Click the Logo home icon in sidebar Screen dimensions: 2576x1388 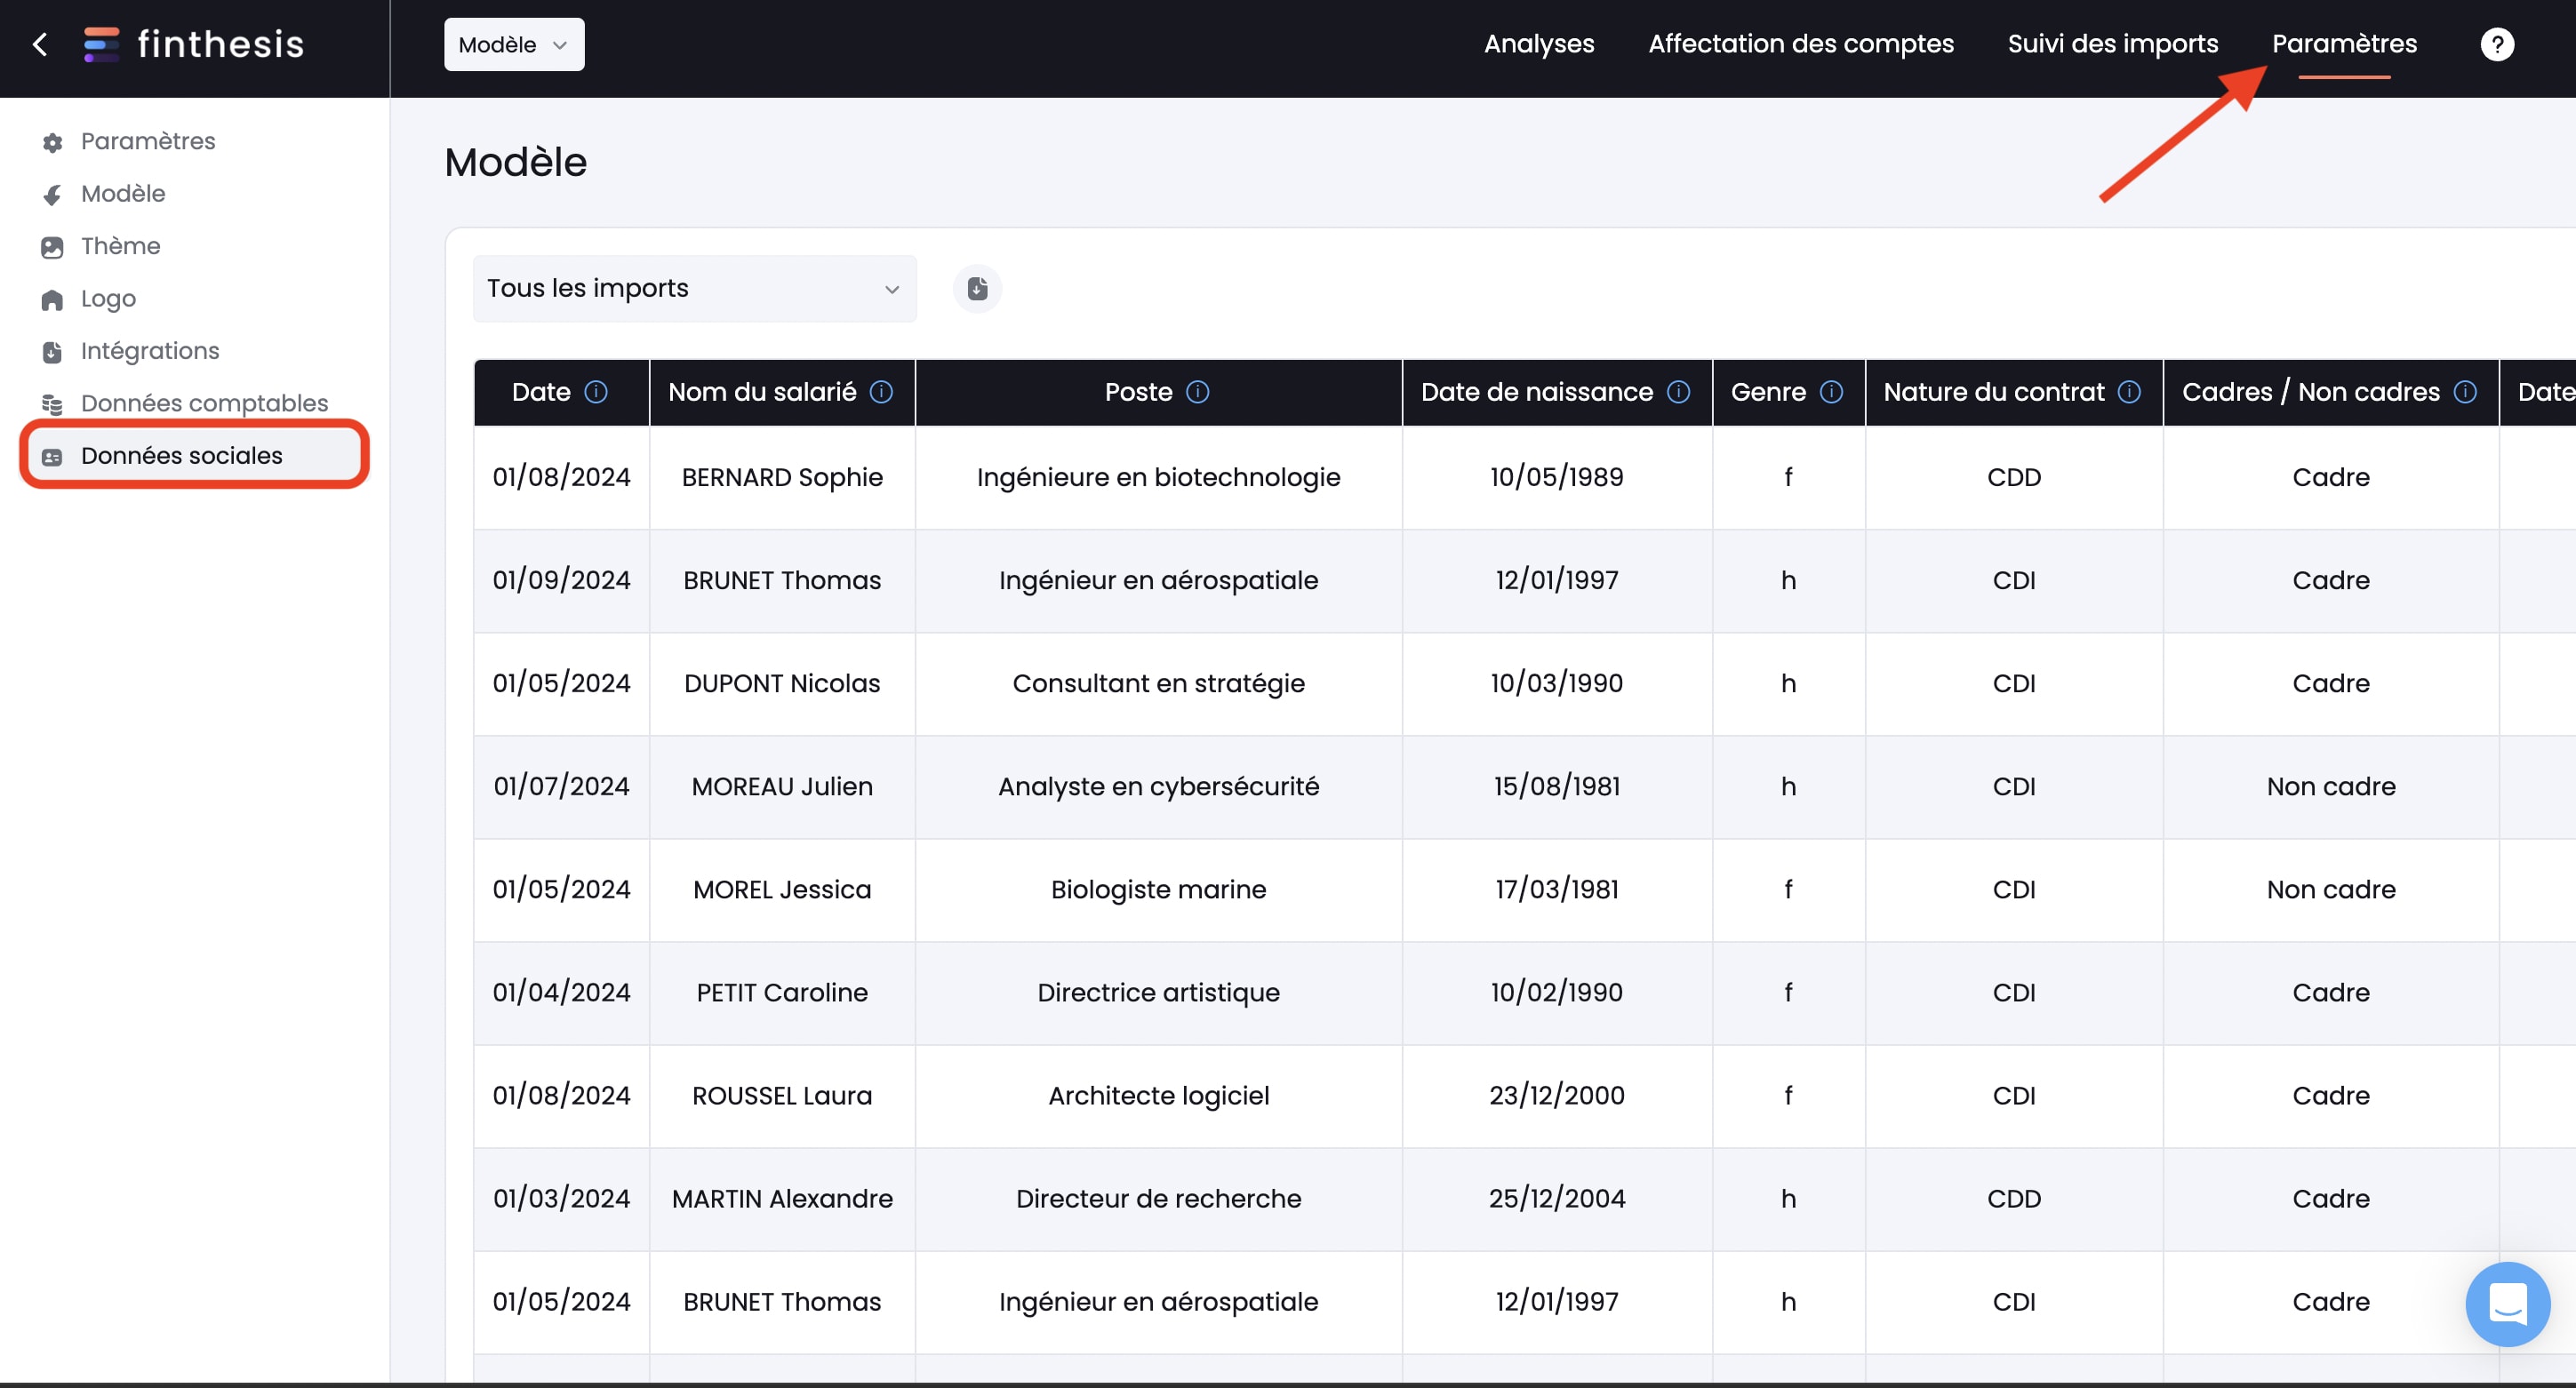pyautogui.click(x=52, y=299)
